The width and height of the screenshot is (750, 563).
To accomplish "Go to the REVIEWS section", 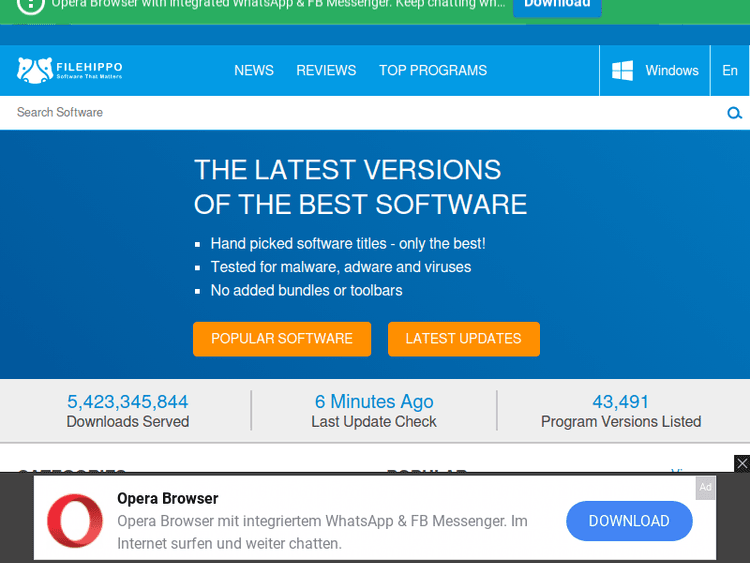I will [326, 70].
